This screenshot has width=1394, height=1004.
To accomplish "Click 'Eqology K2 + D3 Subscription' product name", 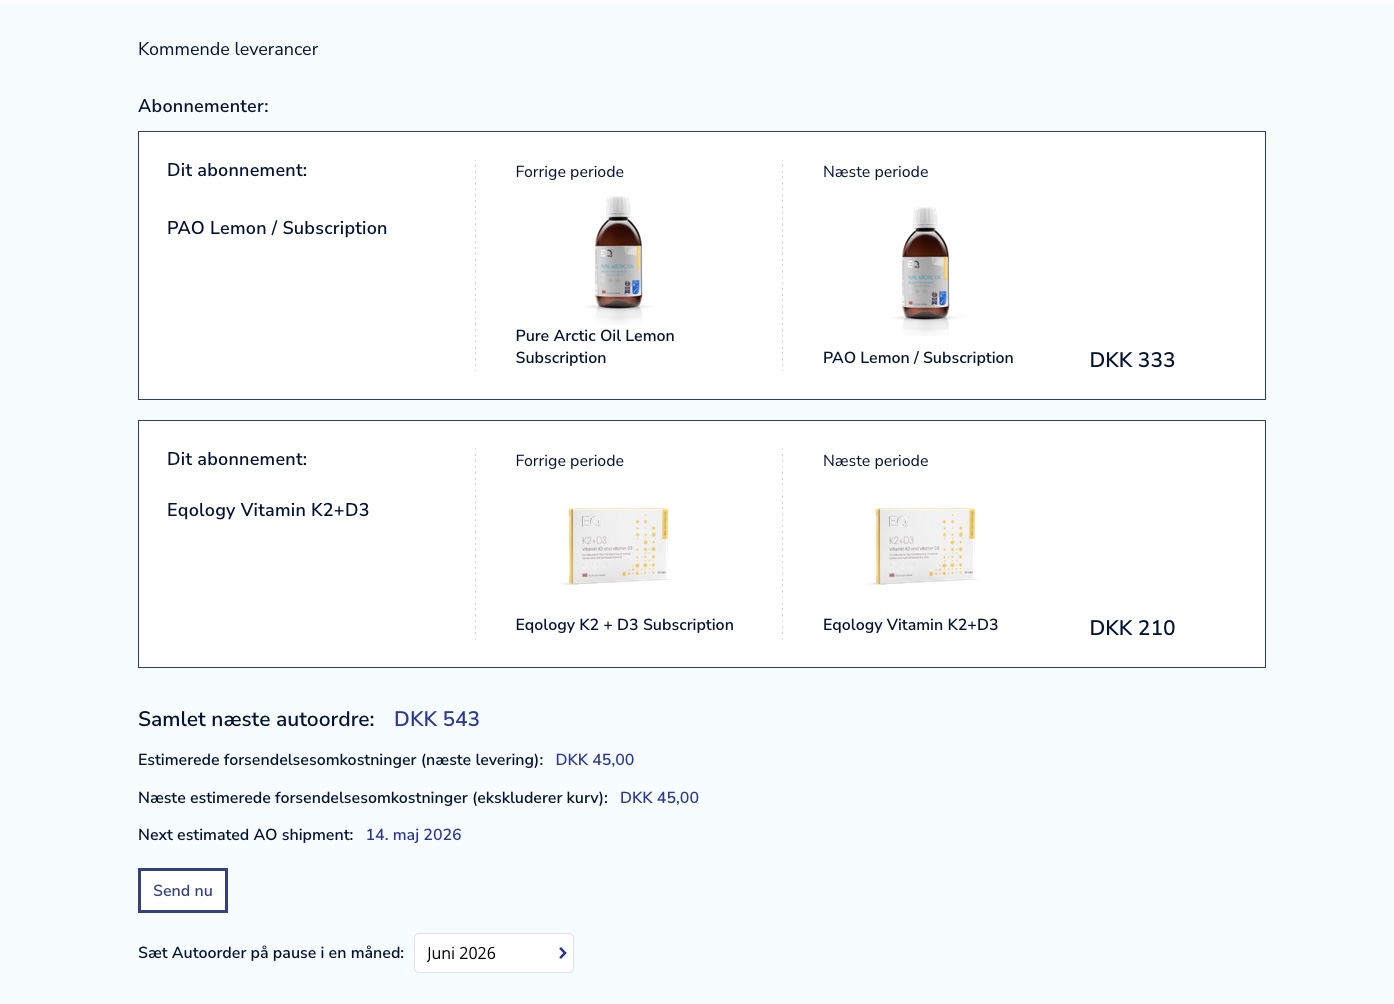I will click(x=624, y=625).
